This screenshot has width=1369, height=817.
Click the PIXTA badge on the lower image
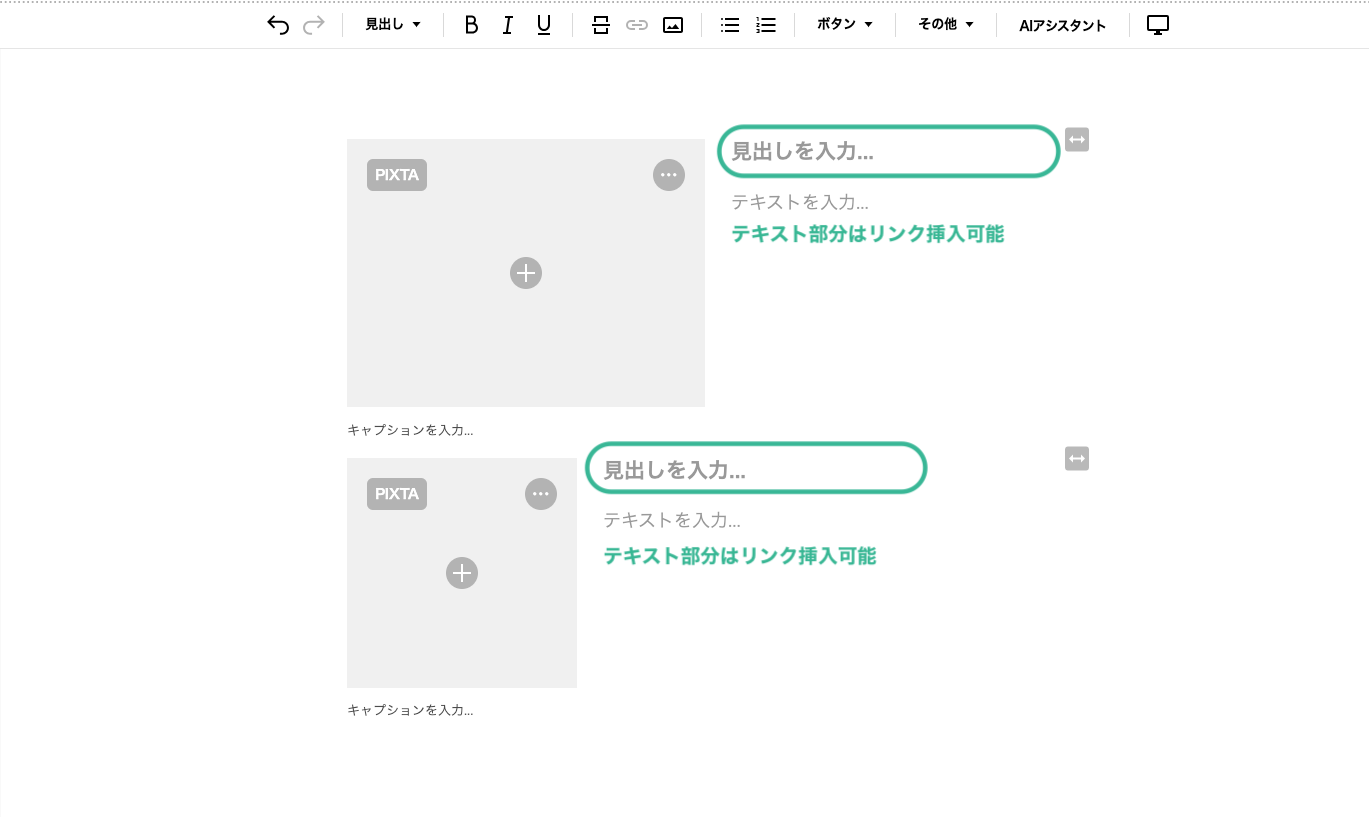pos(397,494)
